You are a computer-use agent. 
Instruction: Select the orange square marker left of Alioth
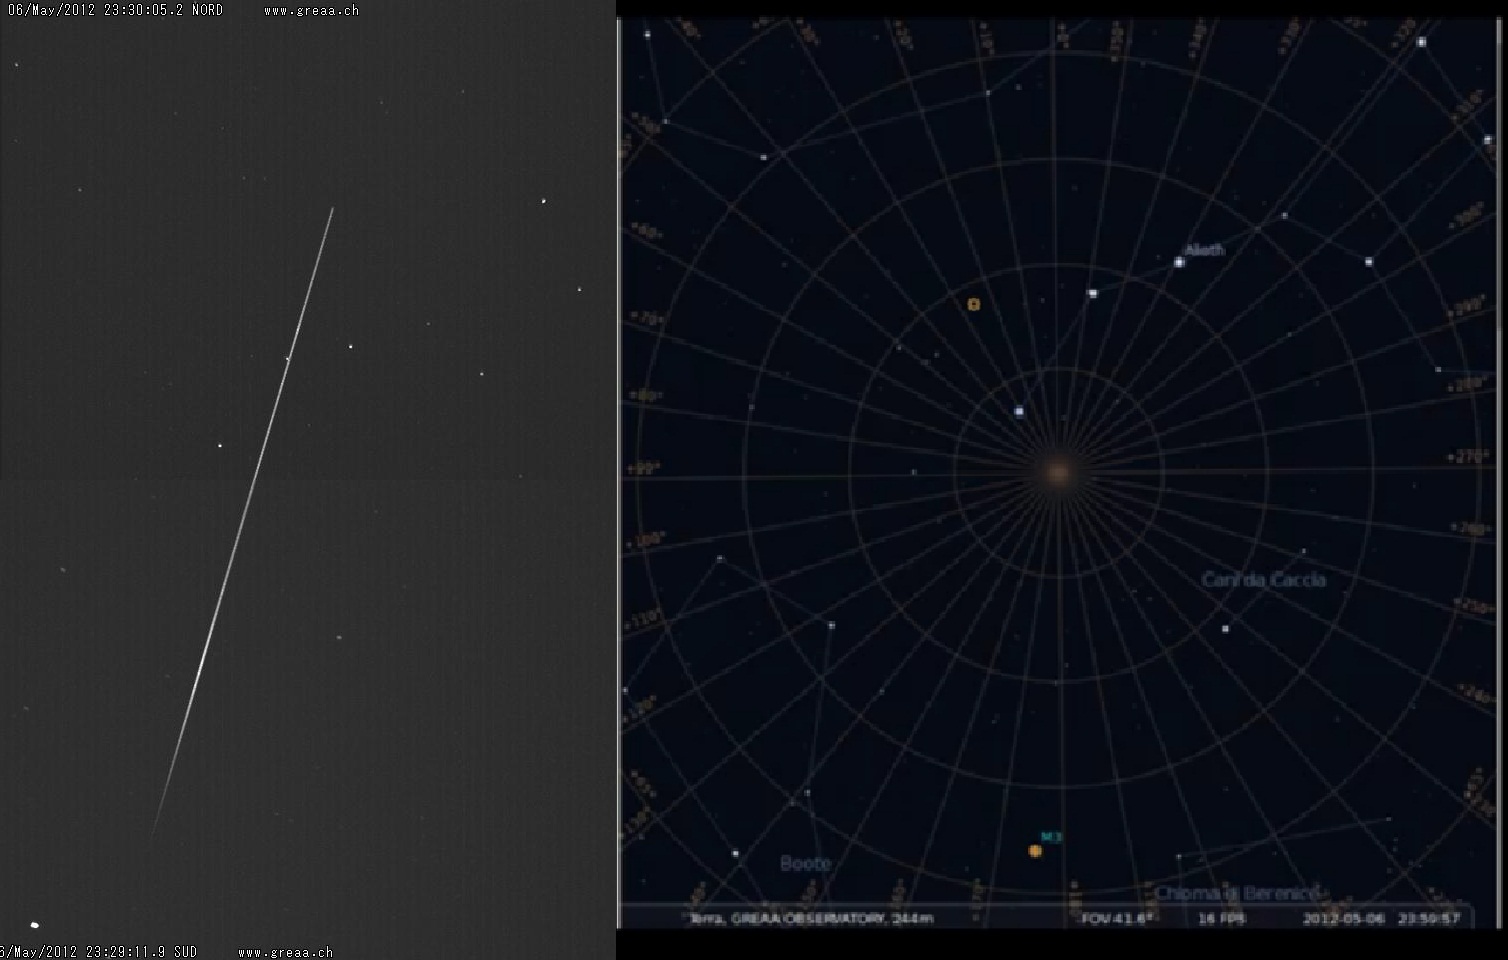973,304
